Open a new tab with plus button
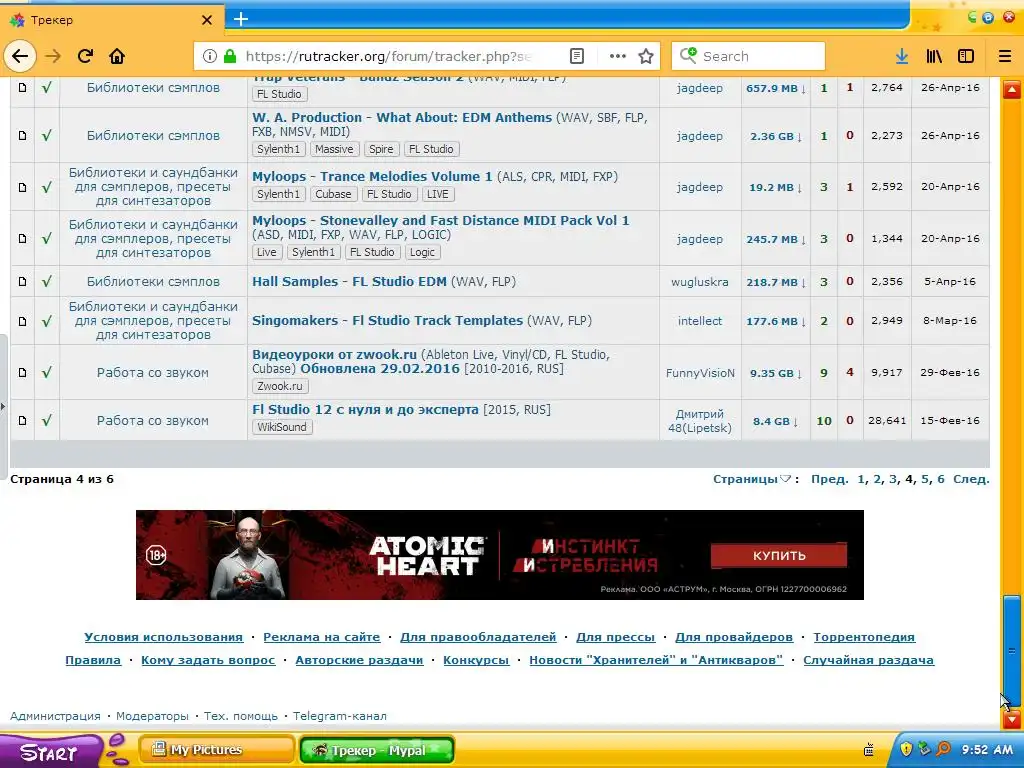 [x=241, y=19]
